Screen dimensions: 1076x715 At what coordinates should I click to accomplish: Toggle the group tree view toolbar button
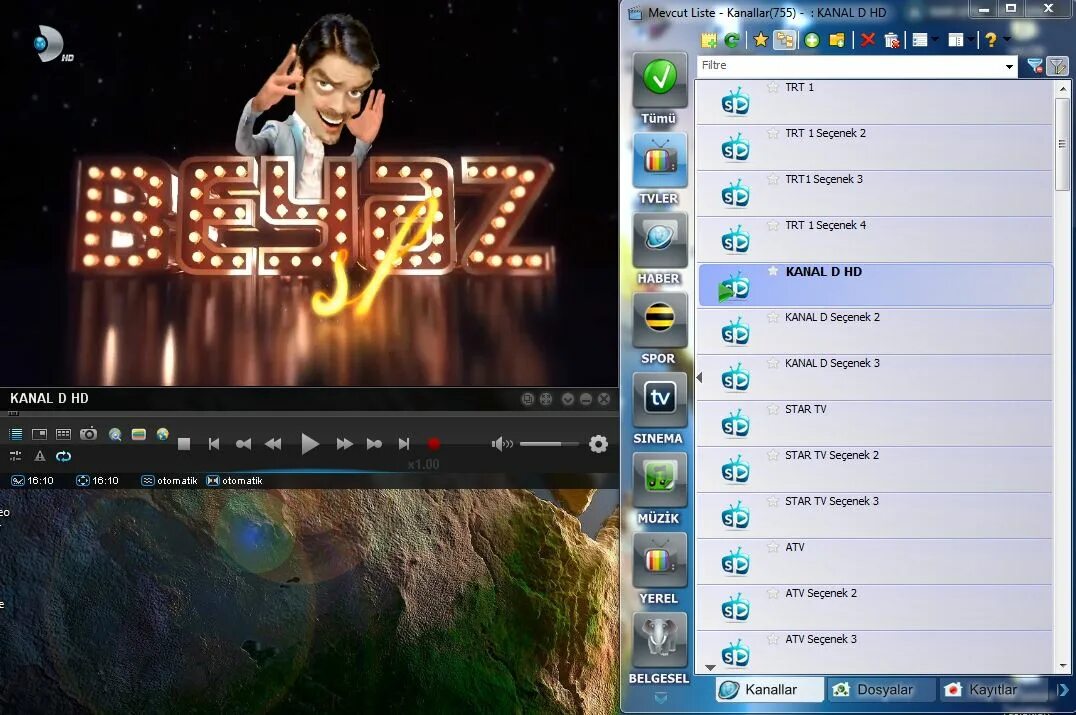tap(784, 40)
